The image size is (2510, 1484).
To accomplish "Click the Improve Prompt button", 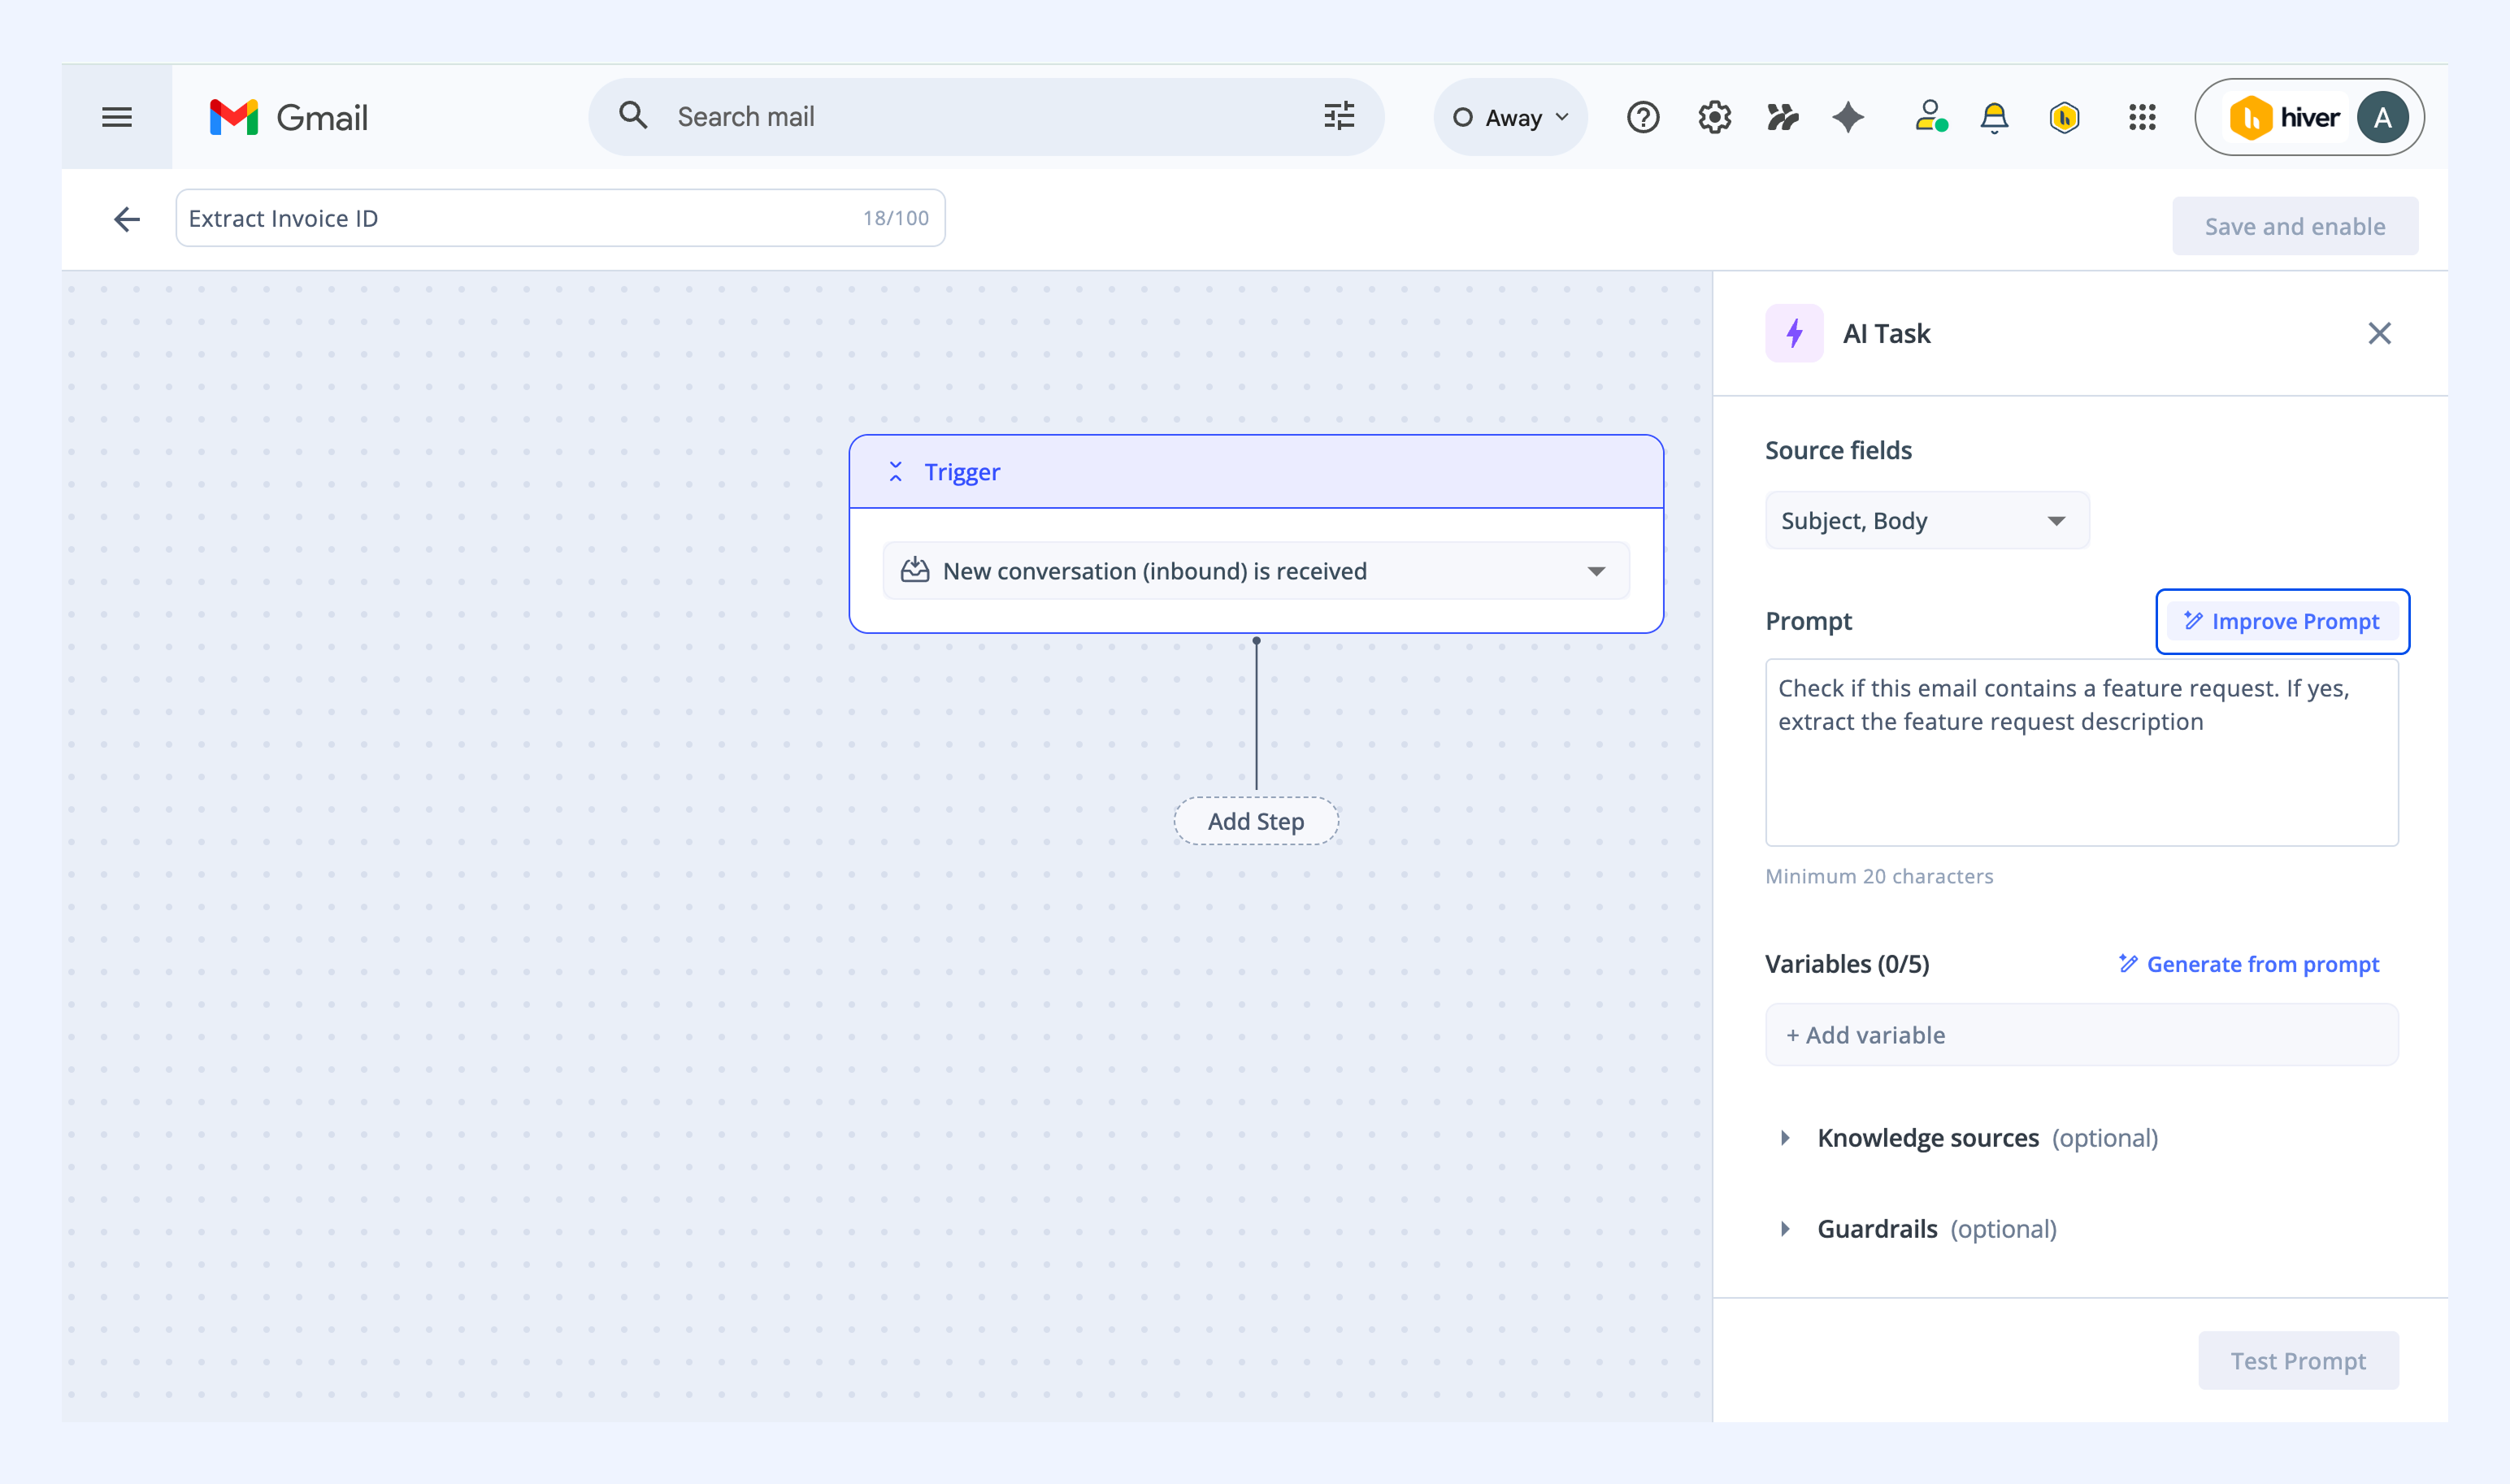I will [x=2282, y=621].
